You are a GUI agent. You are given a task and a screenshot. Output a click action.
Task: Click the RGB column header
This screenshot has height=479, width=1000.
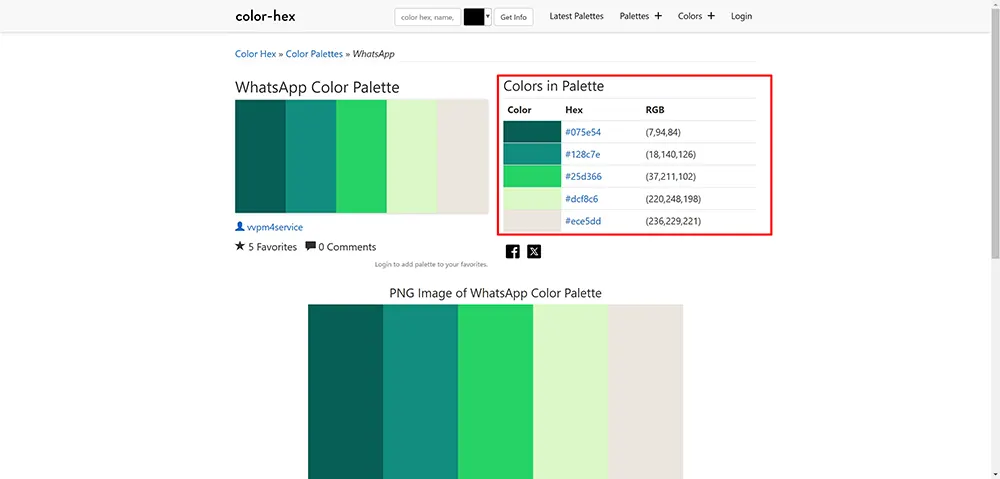(655, 110)
